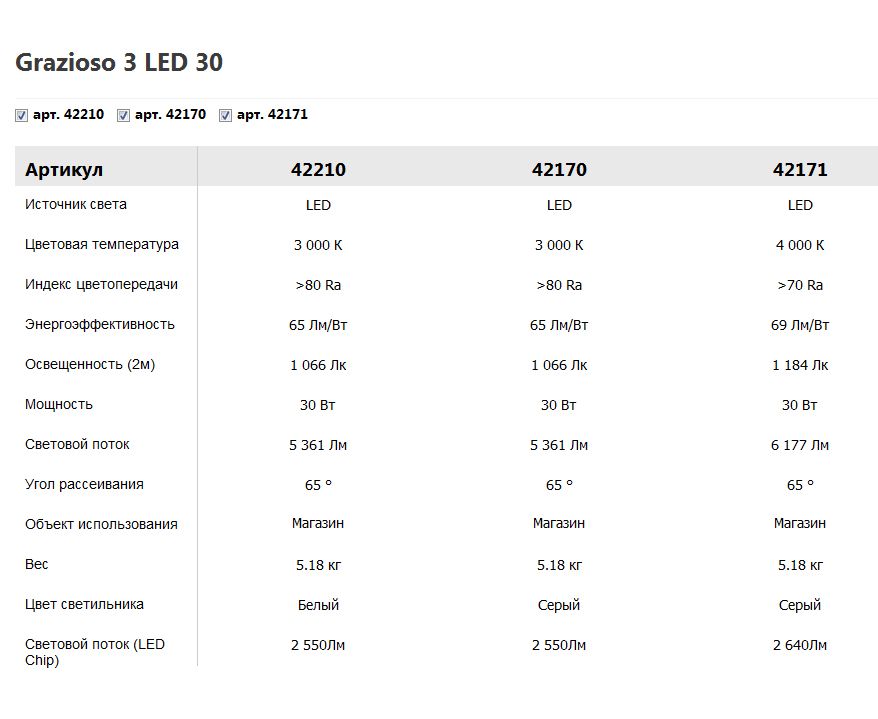Screen dimensions: 878x719
Task: Select the Артикул header cell
Action: tap(64, 170)
